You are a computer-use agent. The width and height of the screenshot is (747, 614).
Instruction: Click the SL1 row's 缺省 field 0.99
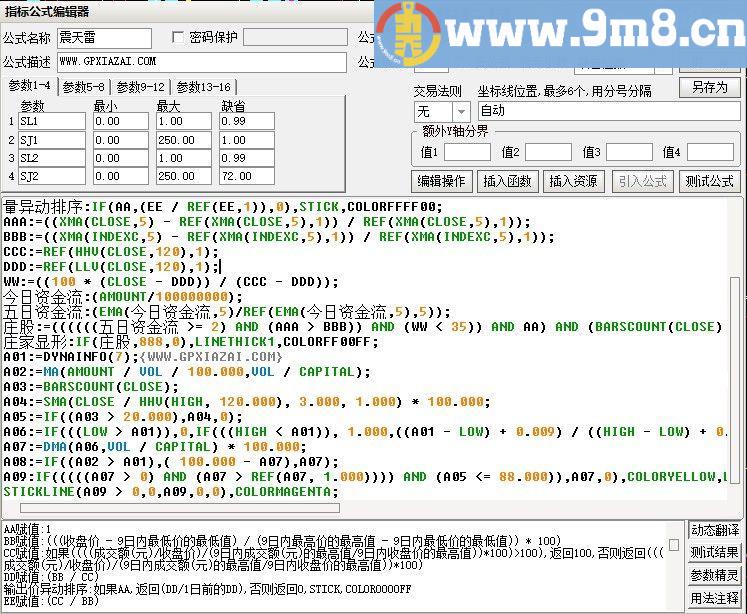point(247,121)
